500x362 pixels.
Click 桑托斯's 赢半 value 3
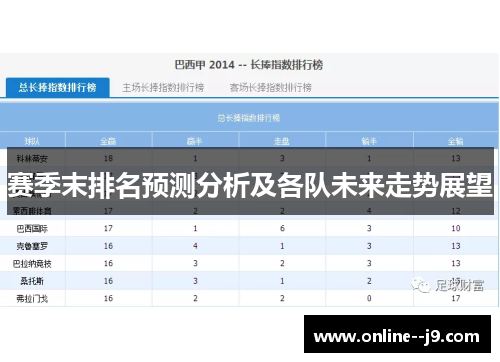[x=195, y=281]
